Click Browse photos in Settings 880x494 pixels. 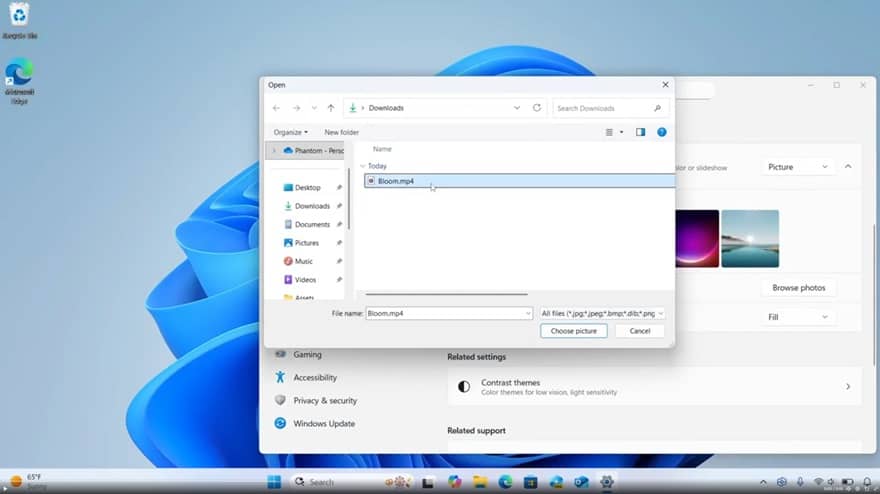tap(799, 287)
